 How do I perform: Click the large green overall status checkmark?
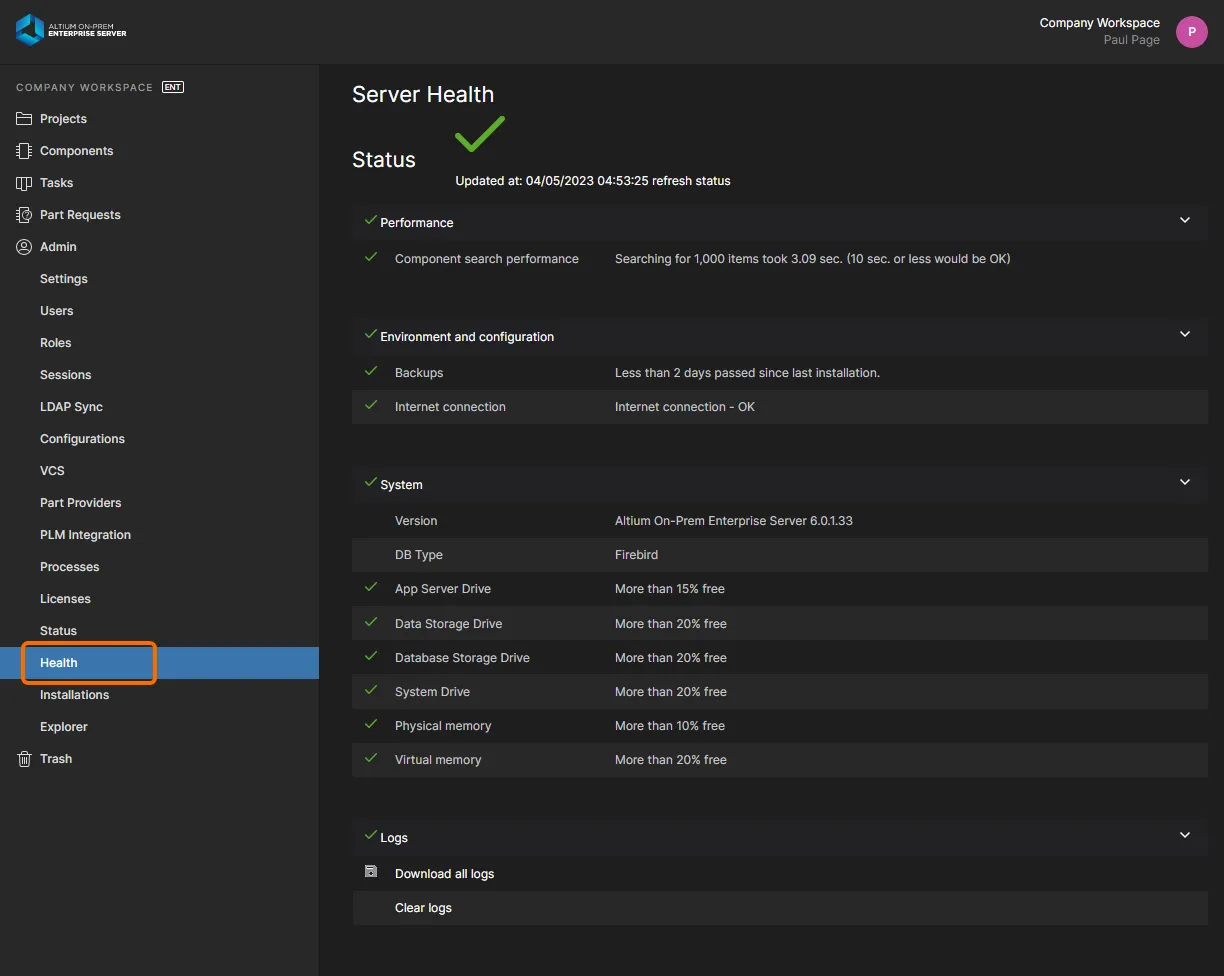[480, 134]
